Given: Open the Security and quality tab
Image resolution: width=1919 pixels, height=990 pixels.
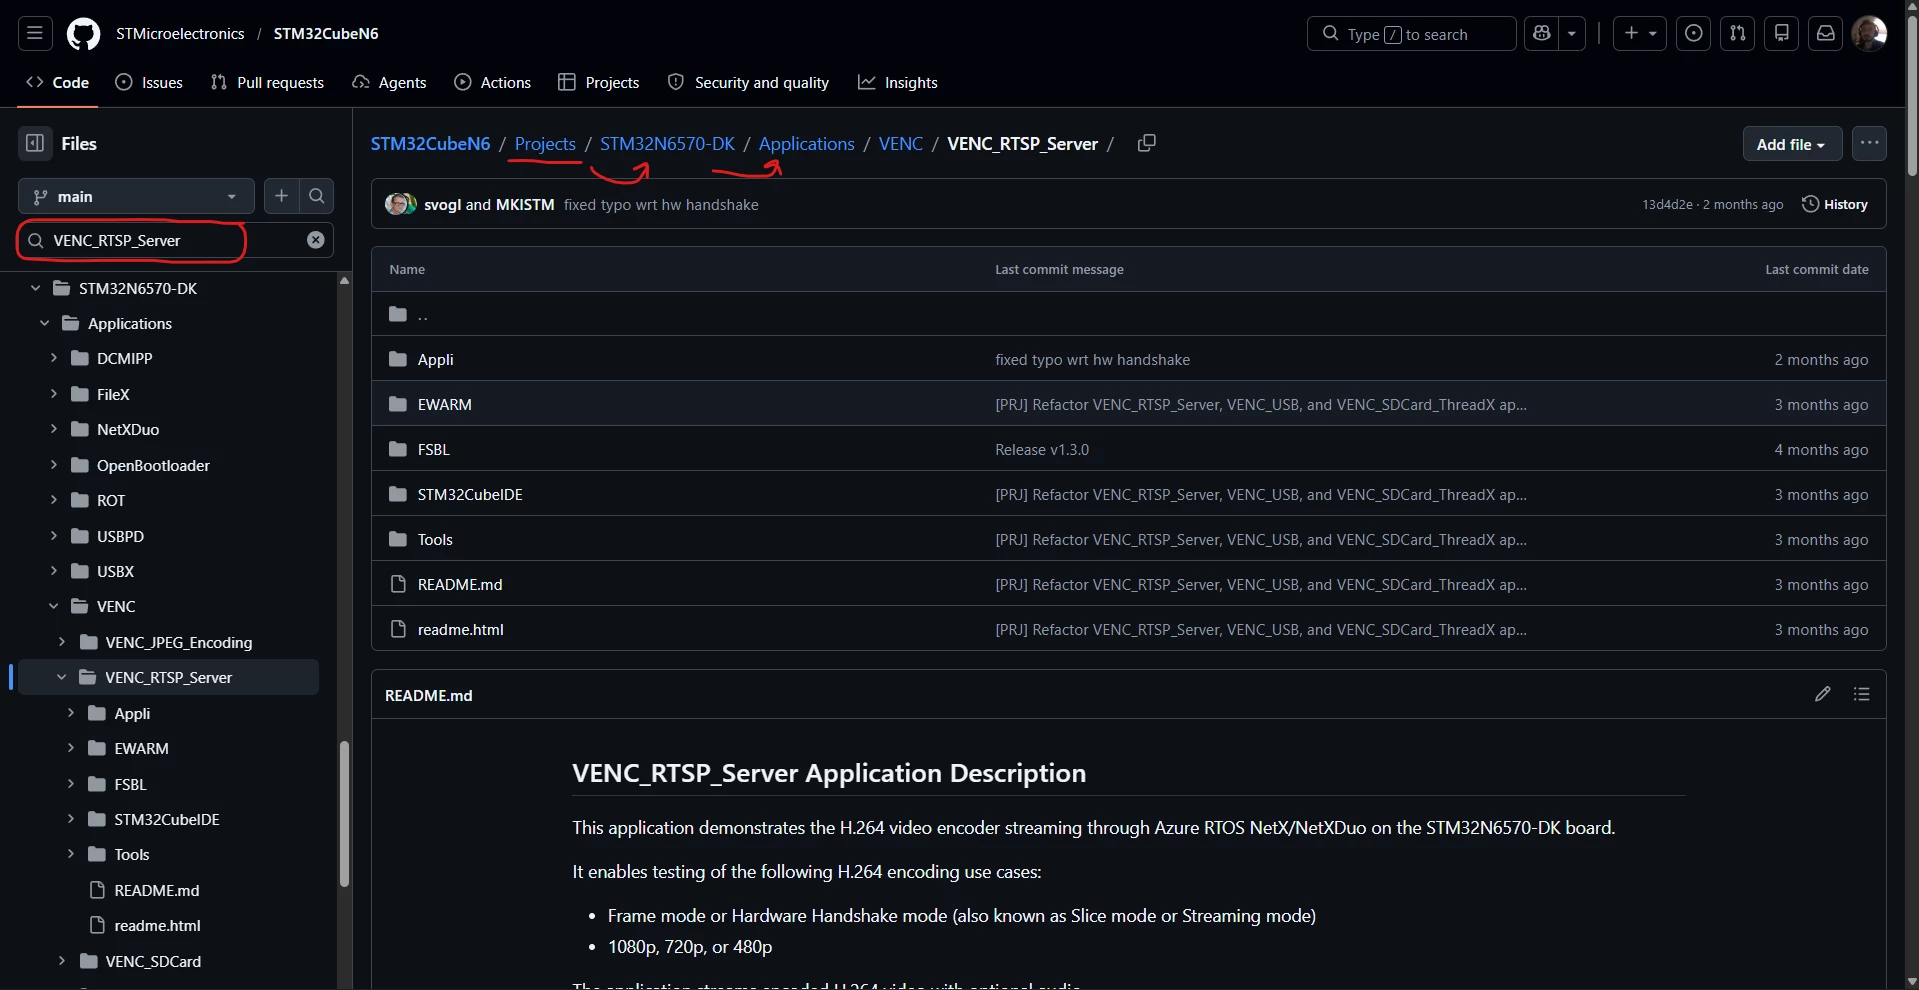Looking at the screenshot, I should (x=749, y=83).
